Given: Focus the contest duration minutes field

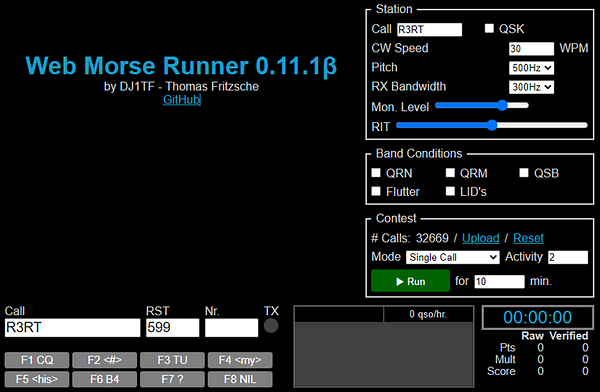Looking at the screenshot, I should pyautogui.click(x=499, y=281).
